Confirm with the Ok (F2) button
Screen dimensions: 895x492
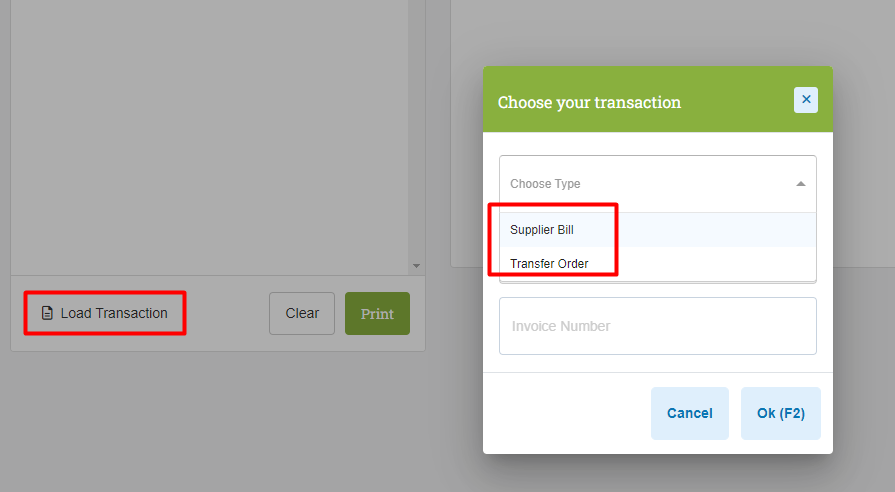(780, 413)
